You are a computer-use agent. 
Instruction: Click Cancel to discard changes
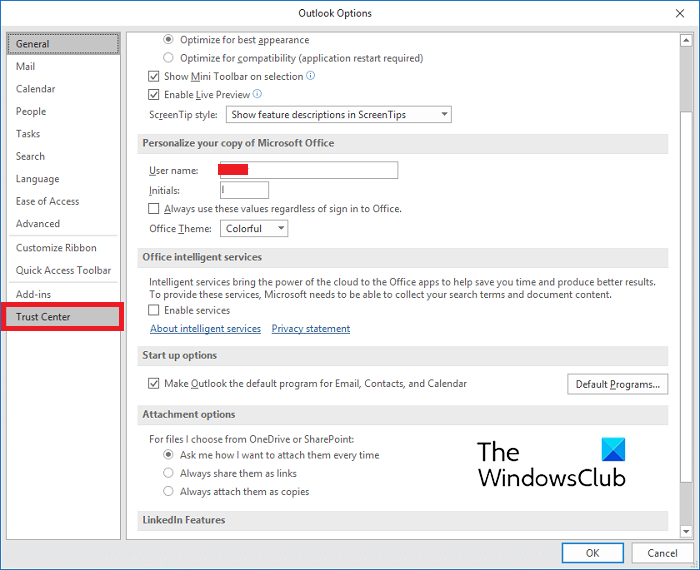[662, 553]
